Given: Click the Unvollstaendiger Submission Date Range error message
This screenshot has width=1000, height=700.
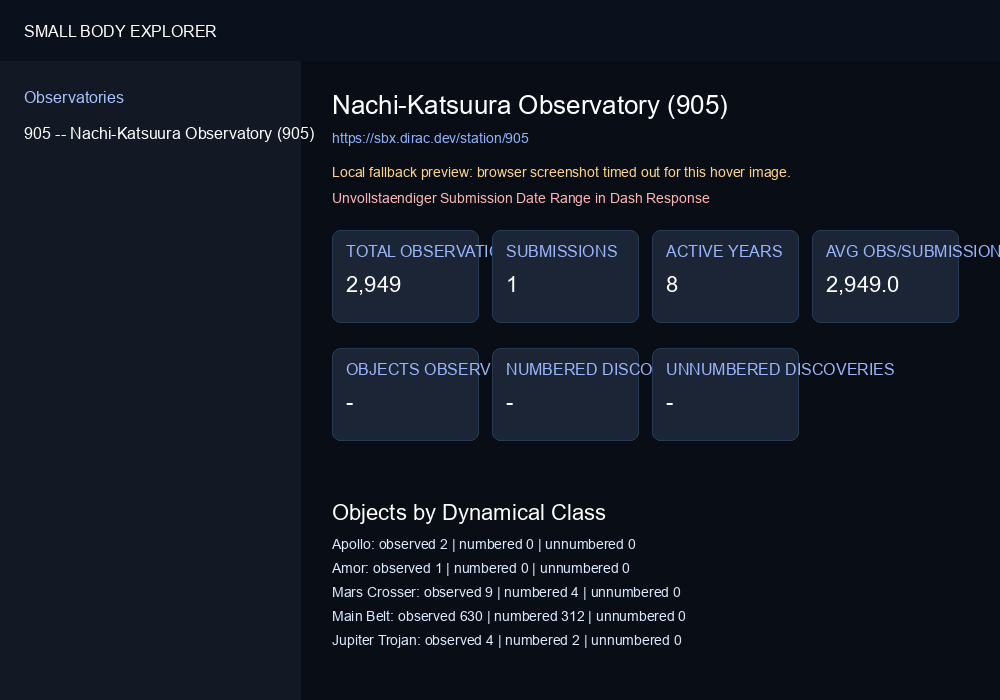Looking at the screenshot, I should coord(520,198).
